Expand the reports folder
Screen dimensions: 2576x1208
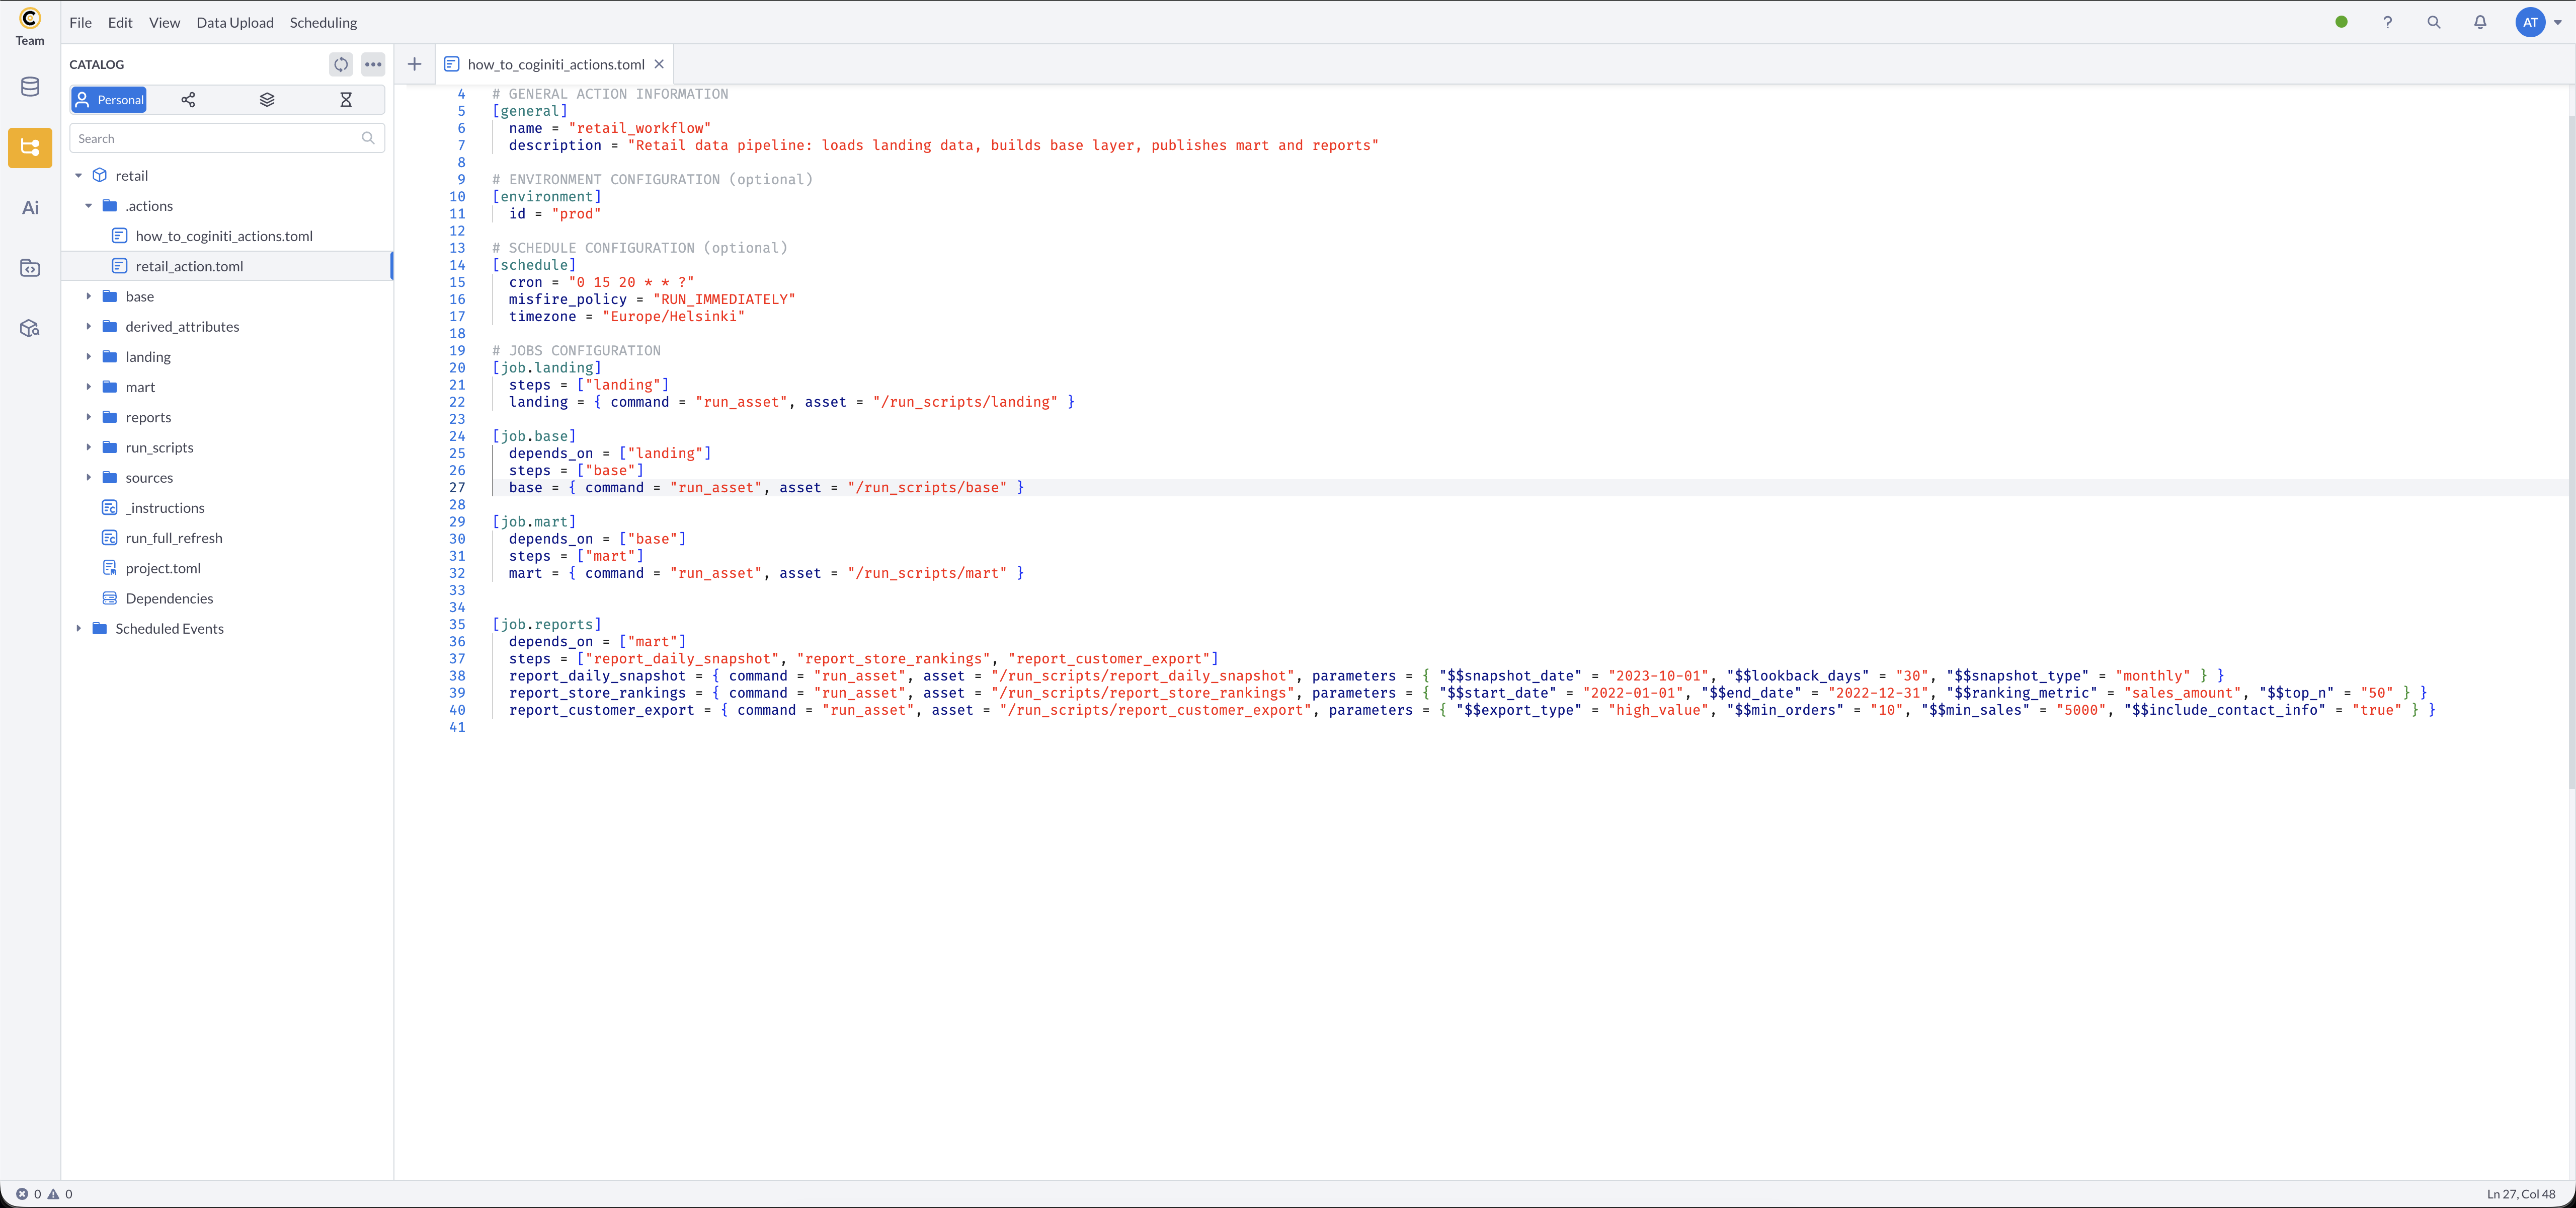[x=89, y=417]
